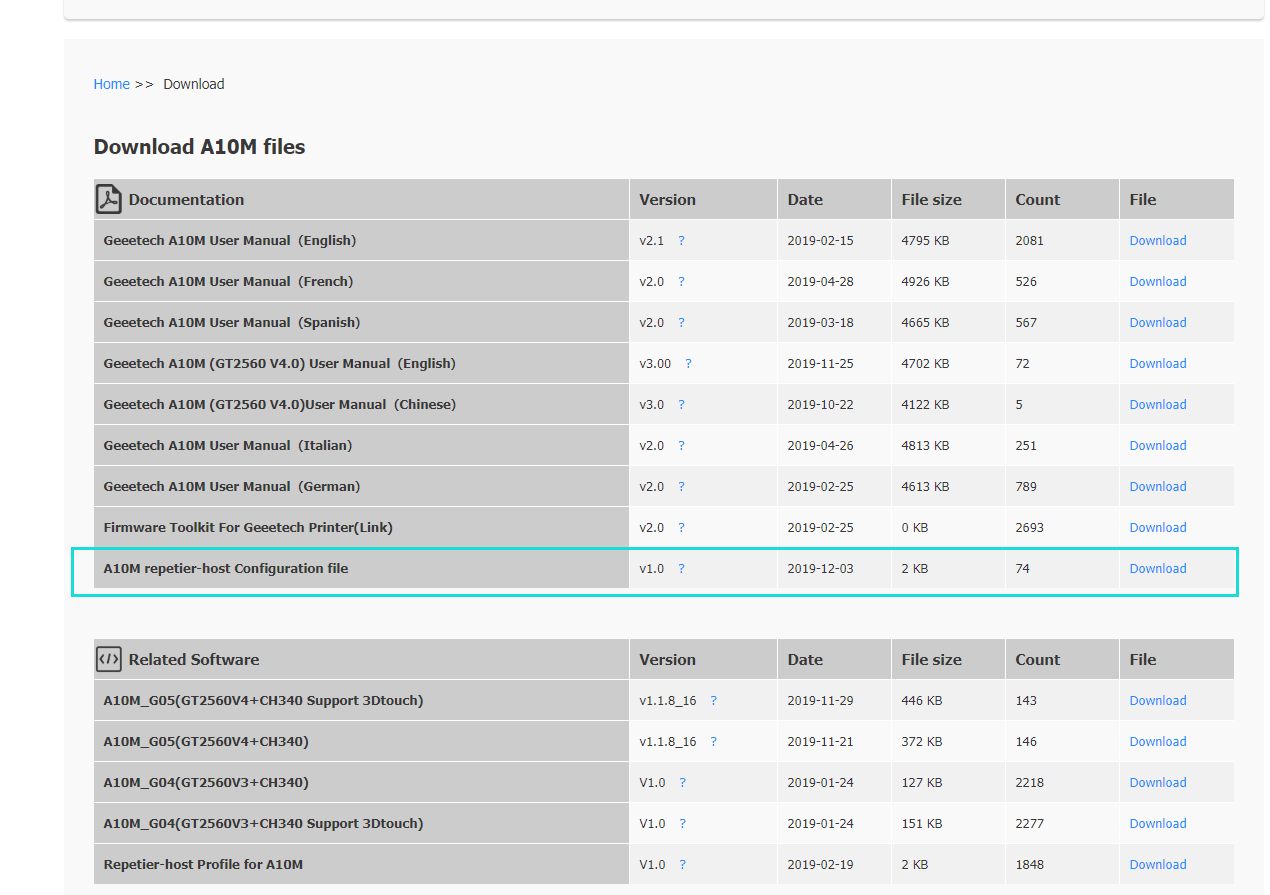Download Repetier-host Profile for A10M
Viewport: 1270px width, 895px height.
(x=1157, y=865)
